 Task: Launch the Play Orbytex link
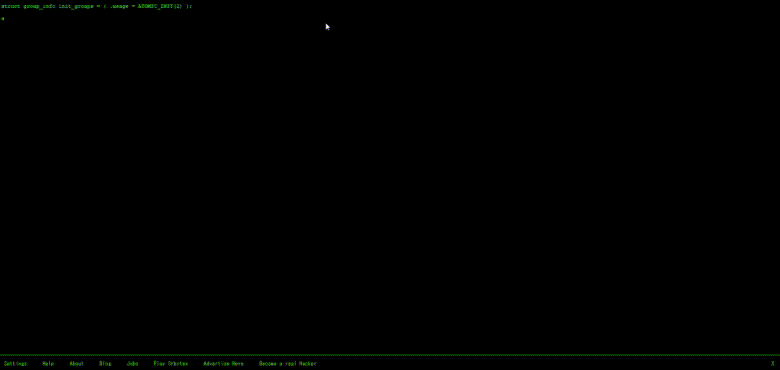pyautogui.click(x=171, y=364)
